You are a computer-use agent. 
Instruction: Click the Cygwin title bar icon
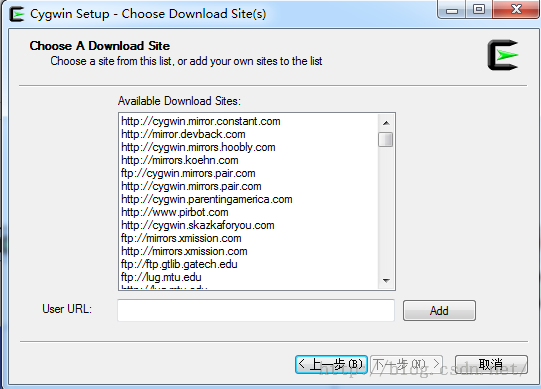(17, 14)
